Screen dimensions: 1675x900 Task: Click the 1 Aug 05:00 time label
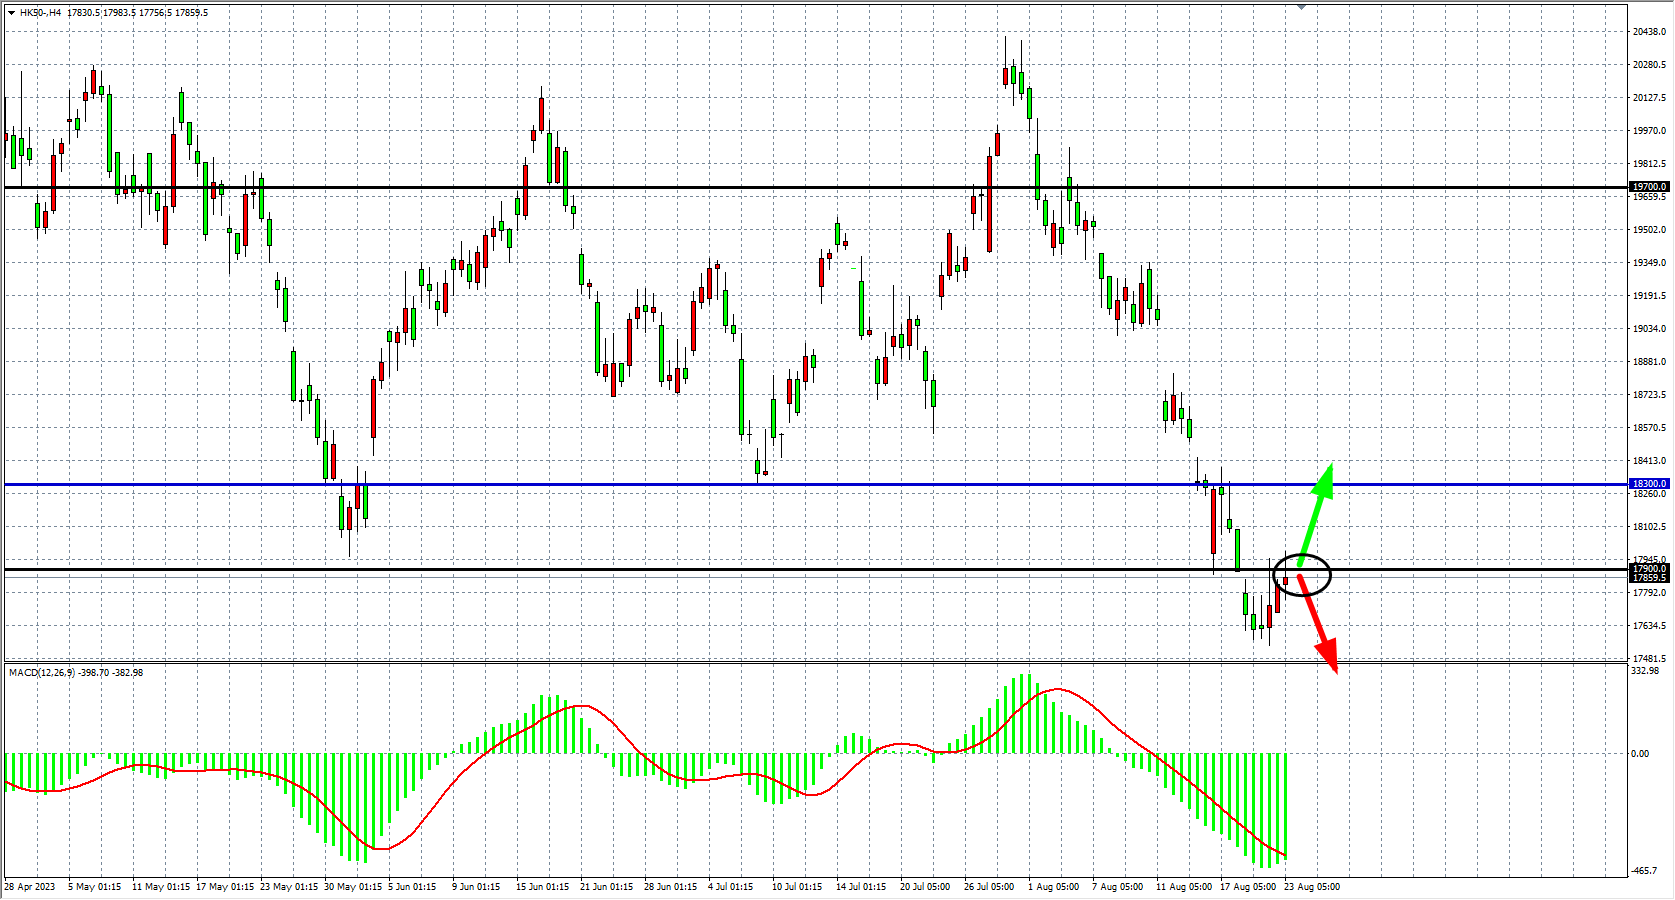[x=1053, y=887]
